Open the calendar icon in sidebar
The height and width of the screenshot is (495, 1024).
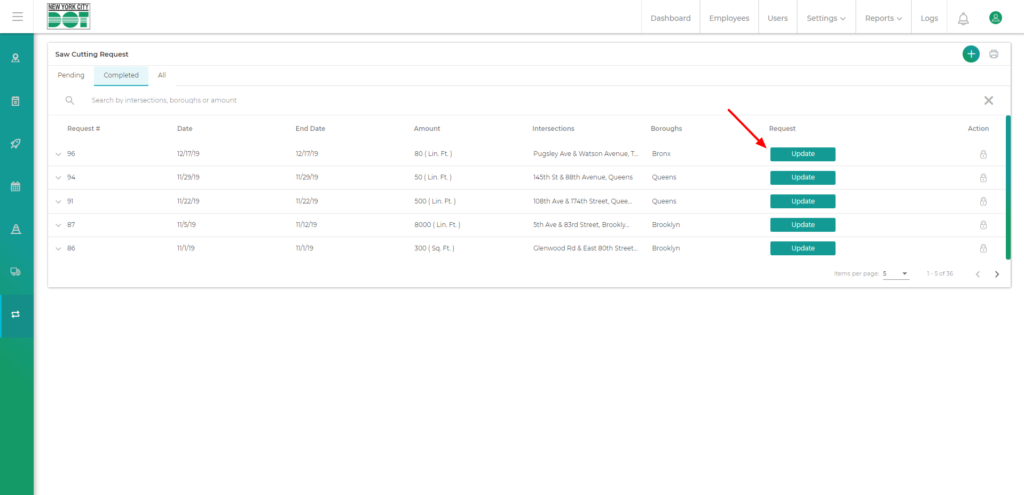(x=16, y=186)
